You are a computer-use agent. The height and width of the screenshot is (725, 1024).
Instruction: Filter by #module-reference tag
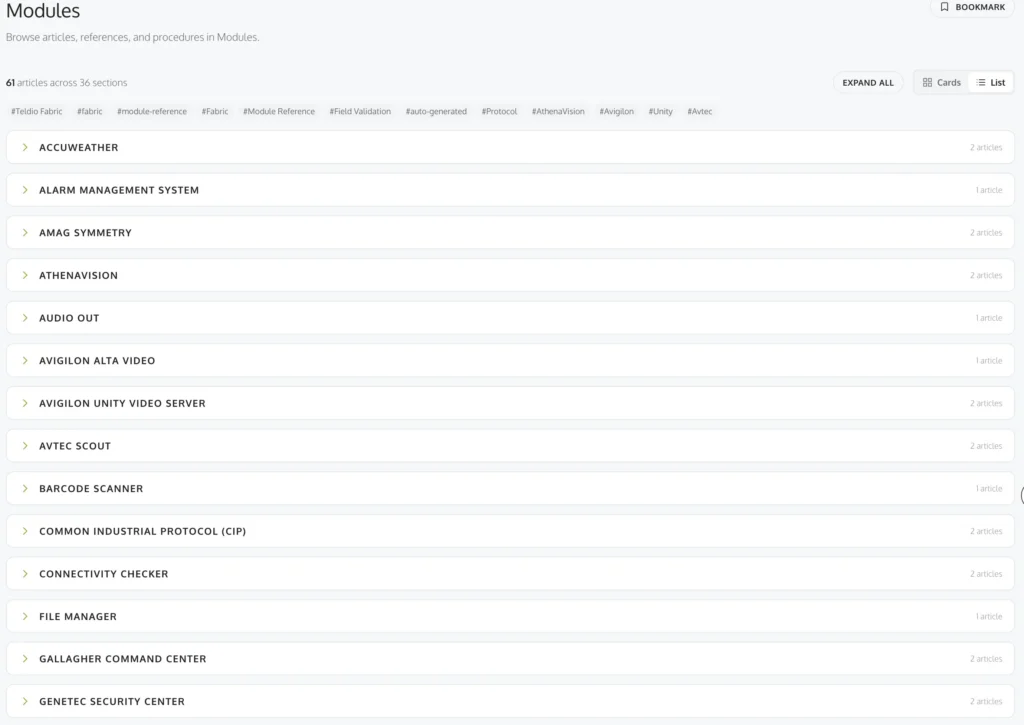[x=152, y=112]
